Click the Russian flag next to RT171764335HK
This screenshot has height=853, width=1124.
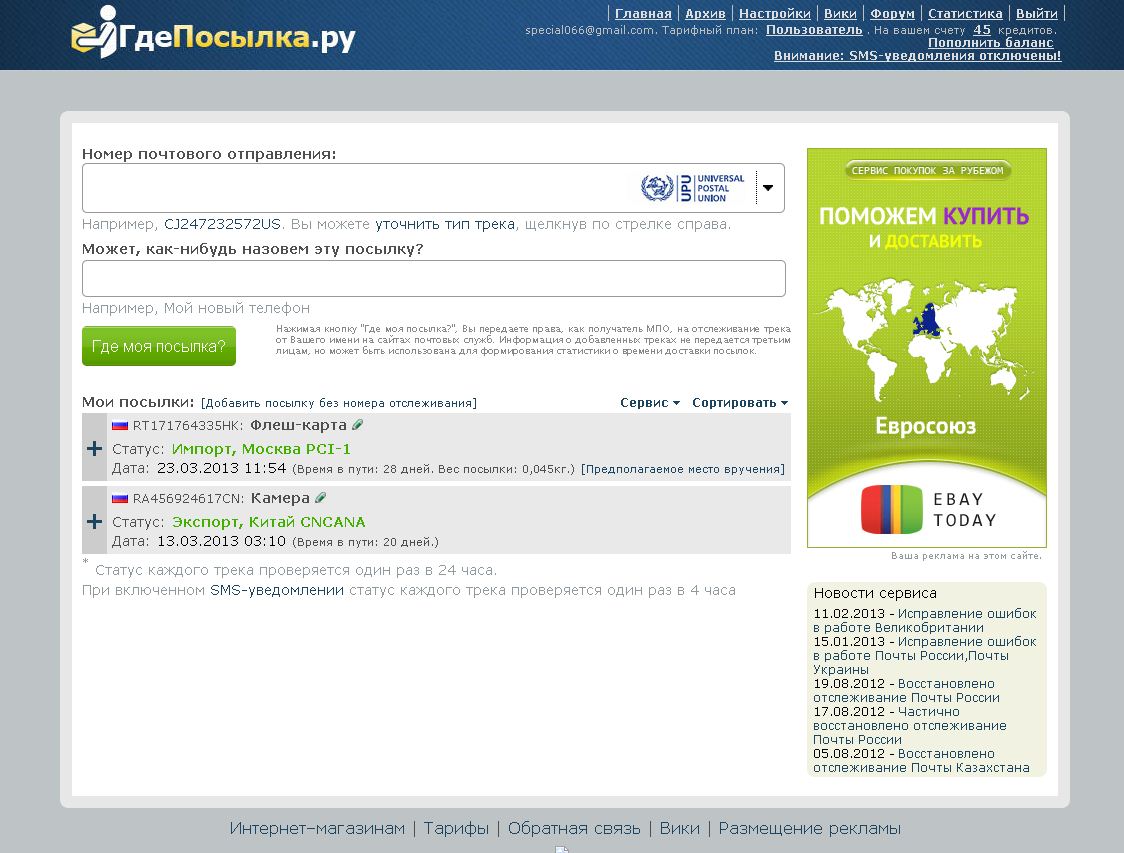tap(120, 425)
